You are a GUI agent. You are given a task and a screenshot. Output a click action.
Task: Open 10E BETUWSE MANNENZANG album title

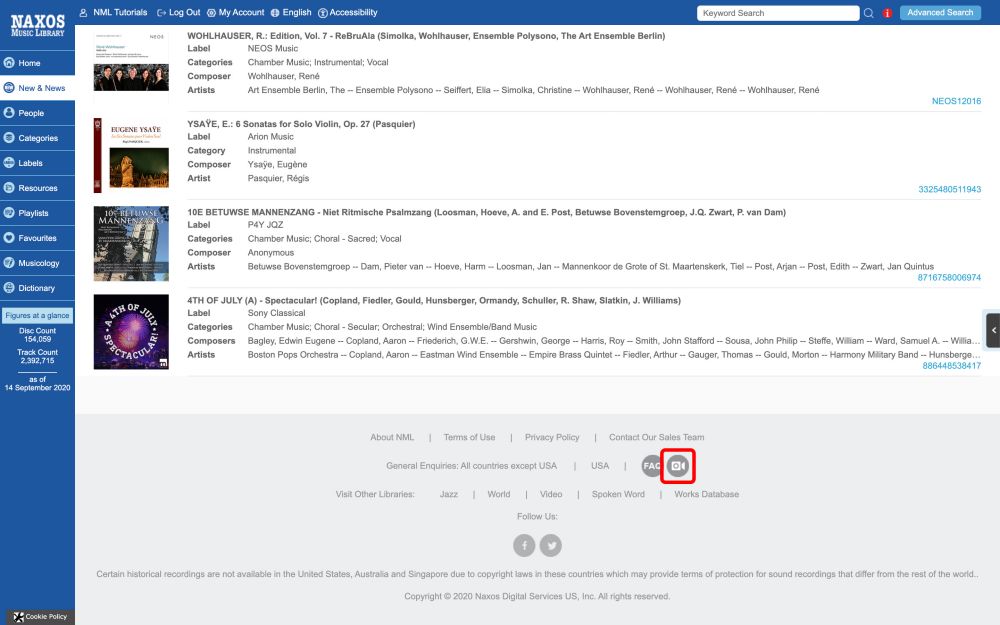487,212
